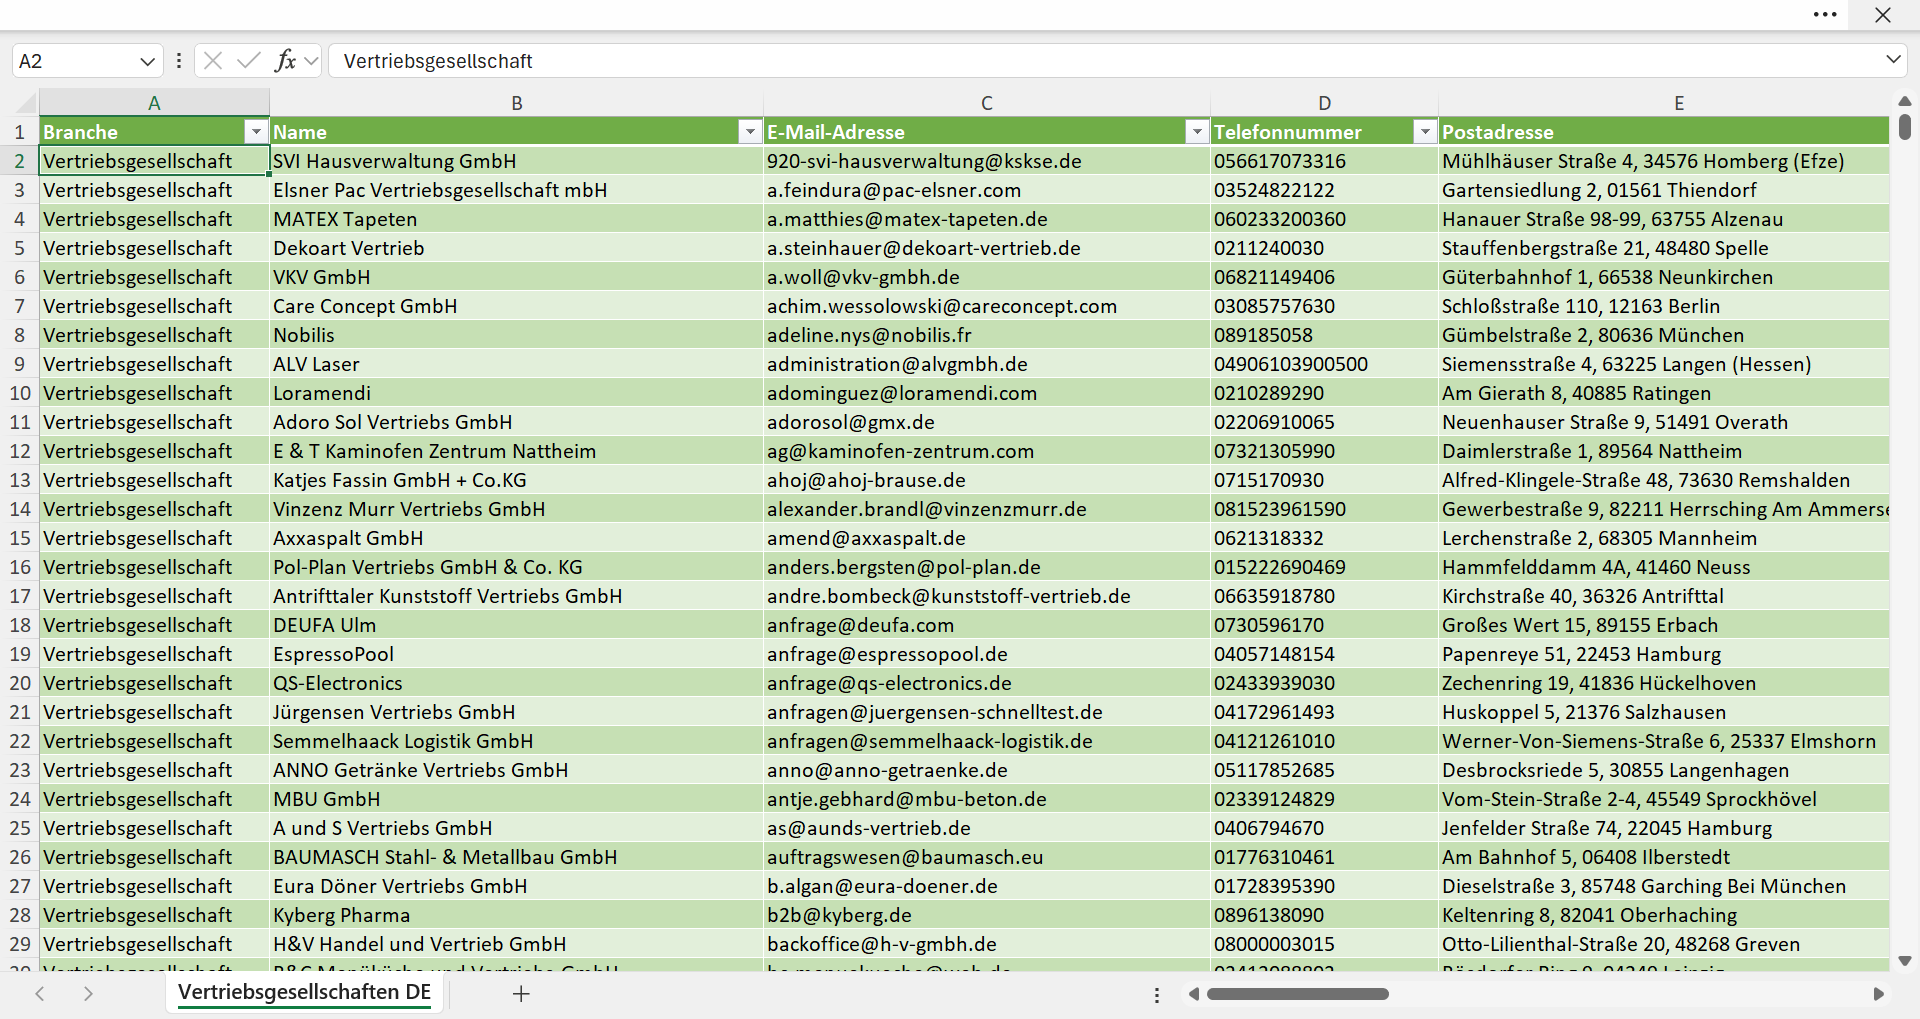Click the horizontal scrollbar thumb
This screenshot has width=1920, height=1019.
pos(1297,994)
